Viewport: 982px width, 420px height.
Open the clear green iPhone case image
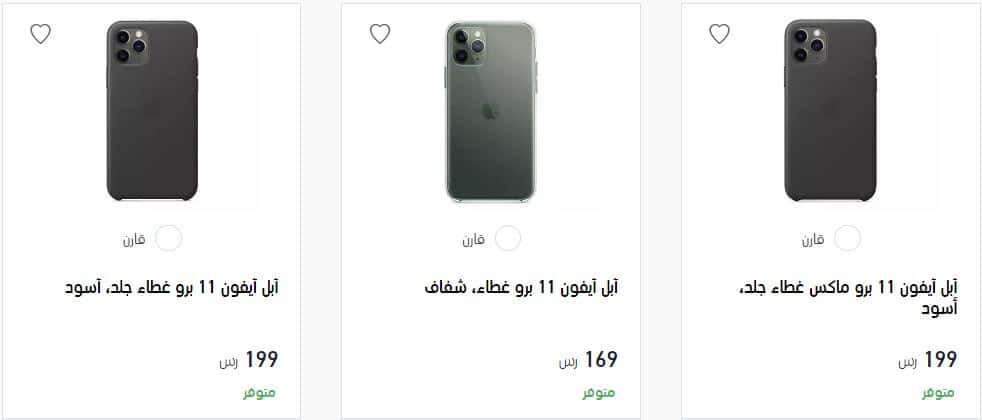point(491,111)
